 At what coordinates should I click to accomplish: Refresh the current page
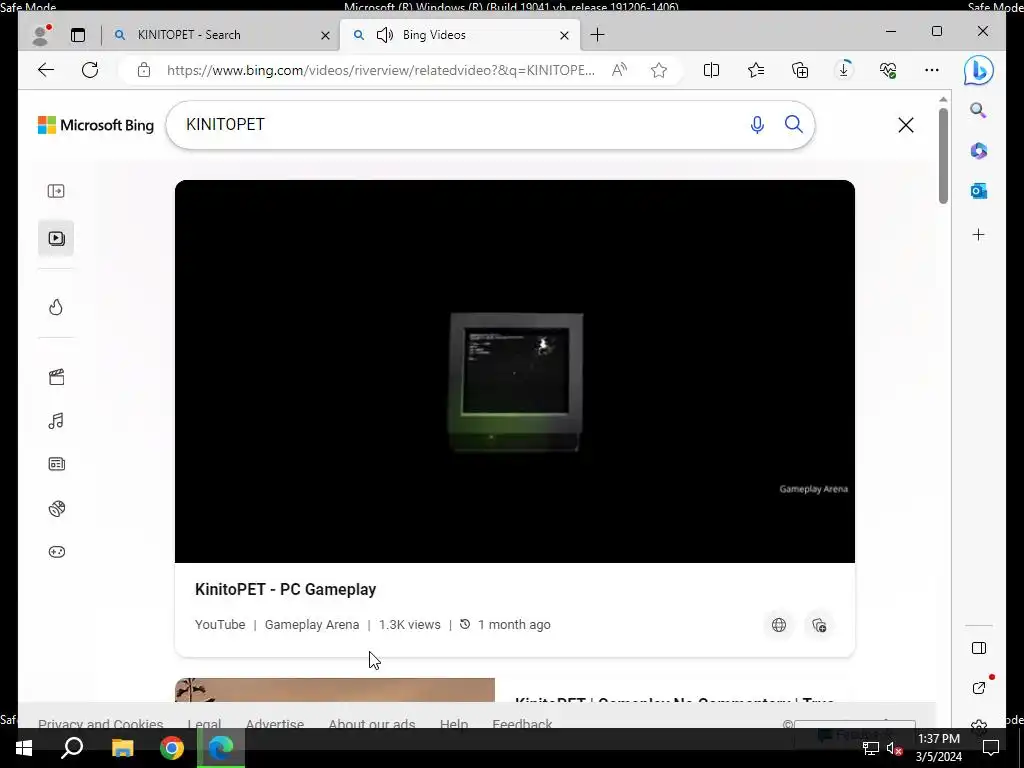click(90, 70)
